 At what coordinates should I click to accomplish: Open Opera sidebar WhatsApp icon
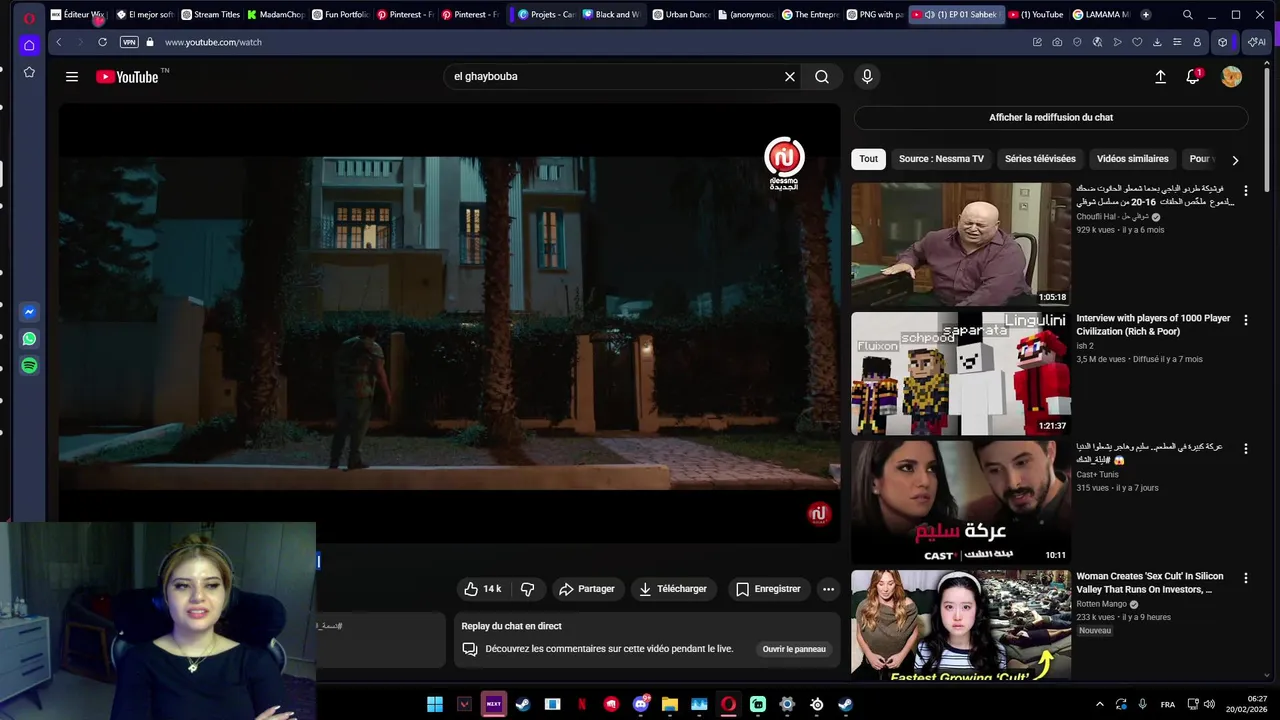pos(29,339)
